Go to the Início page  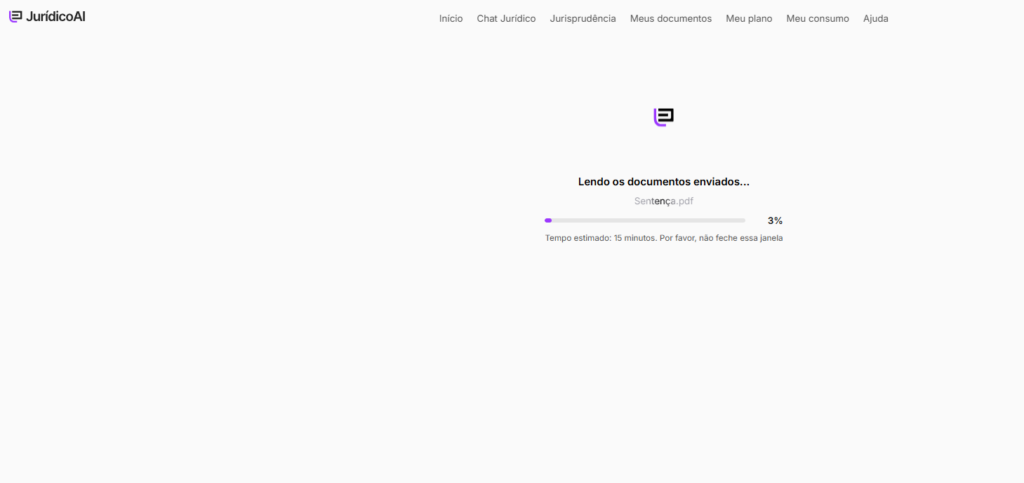pos(450,18)
